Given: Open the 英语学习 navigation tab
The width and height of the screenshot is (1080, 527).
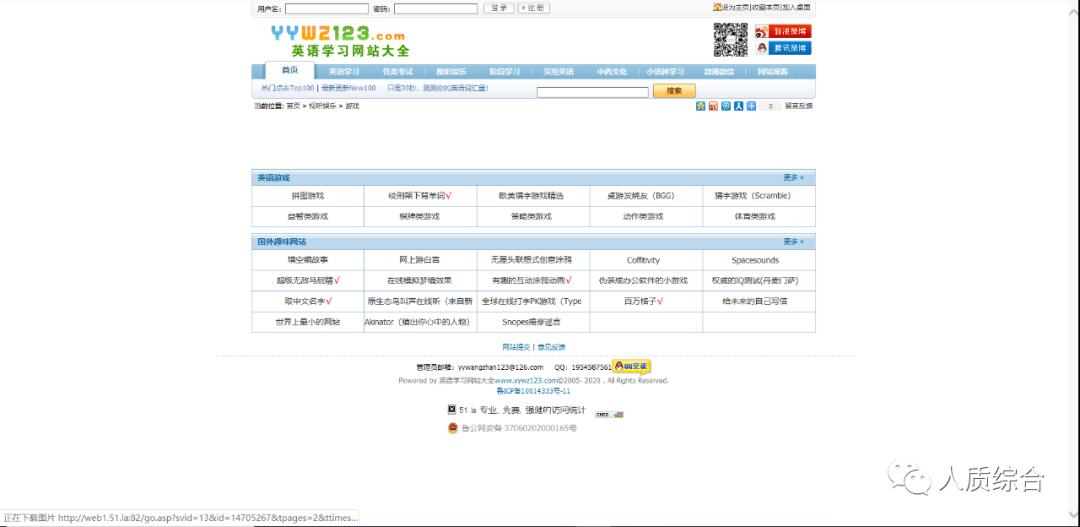Looking at the screenshot, I should (x=344, y=72).
